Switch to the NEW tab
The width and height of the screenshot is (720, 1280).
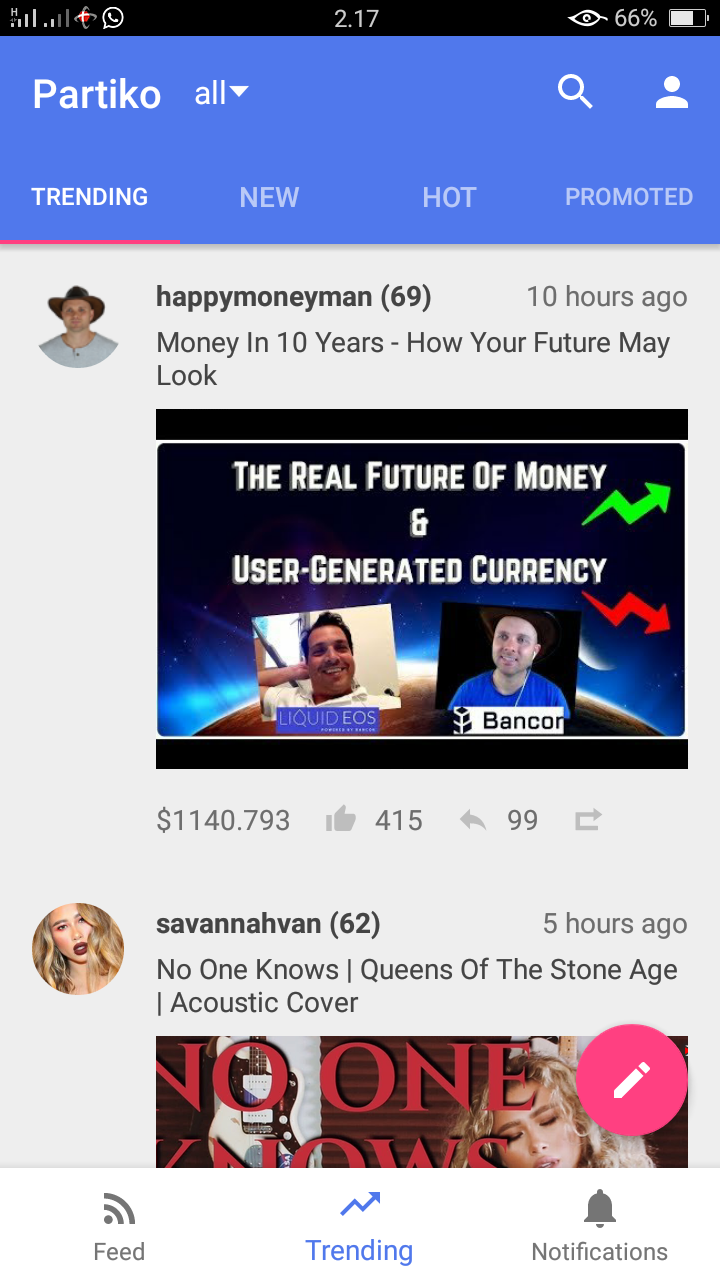click(269, 197)
